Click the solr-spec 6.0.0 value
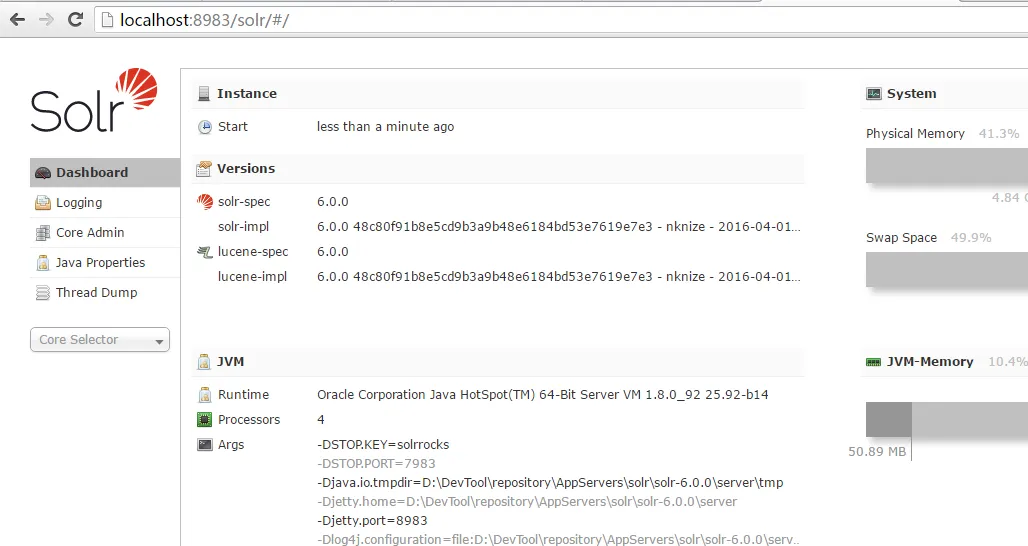The height and width of the screenshot is (546, 1028). point(332,202)
